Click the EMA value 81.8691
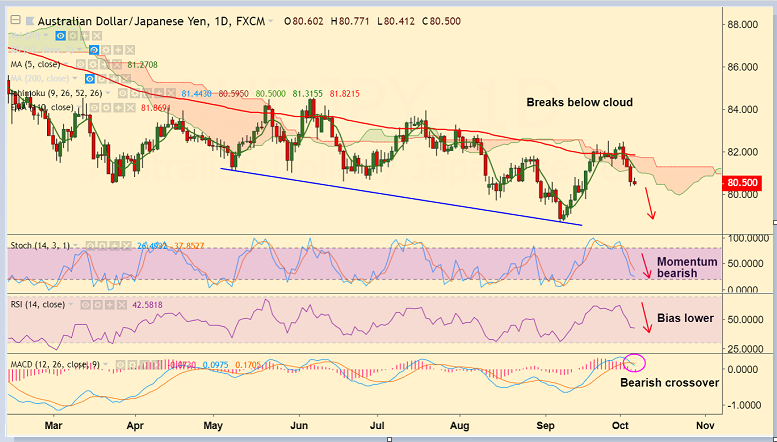 (x=156, y=108)
